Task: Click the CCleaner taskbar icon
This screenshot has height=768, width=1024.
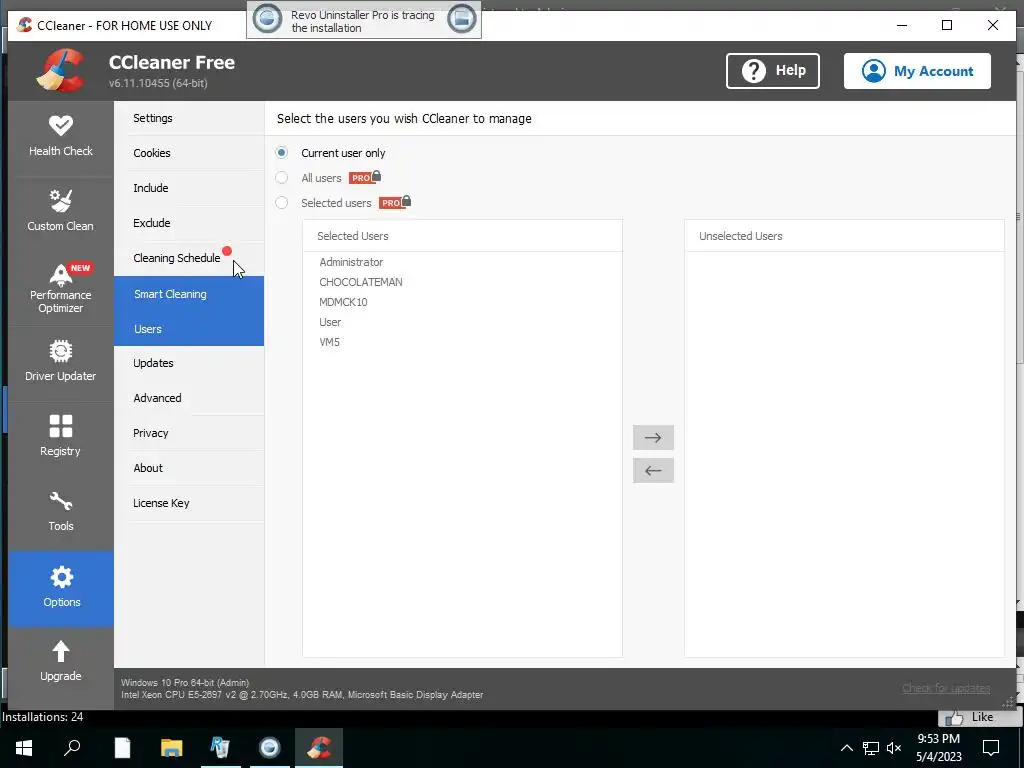Action: 319,748
